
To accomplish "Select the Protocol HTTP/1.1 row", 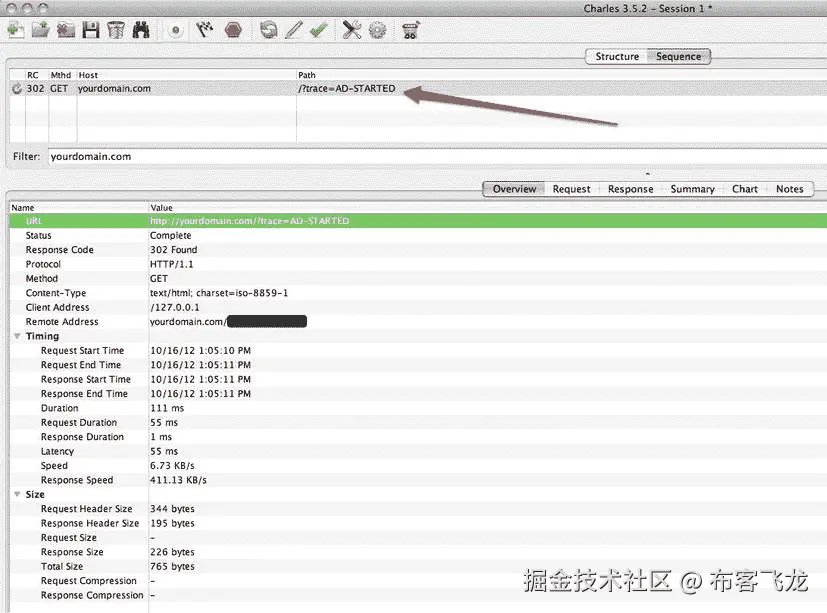I will click(x=418, y=264).
